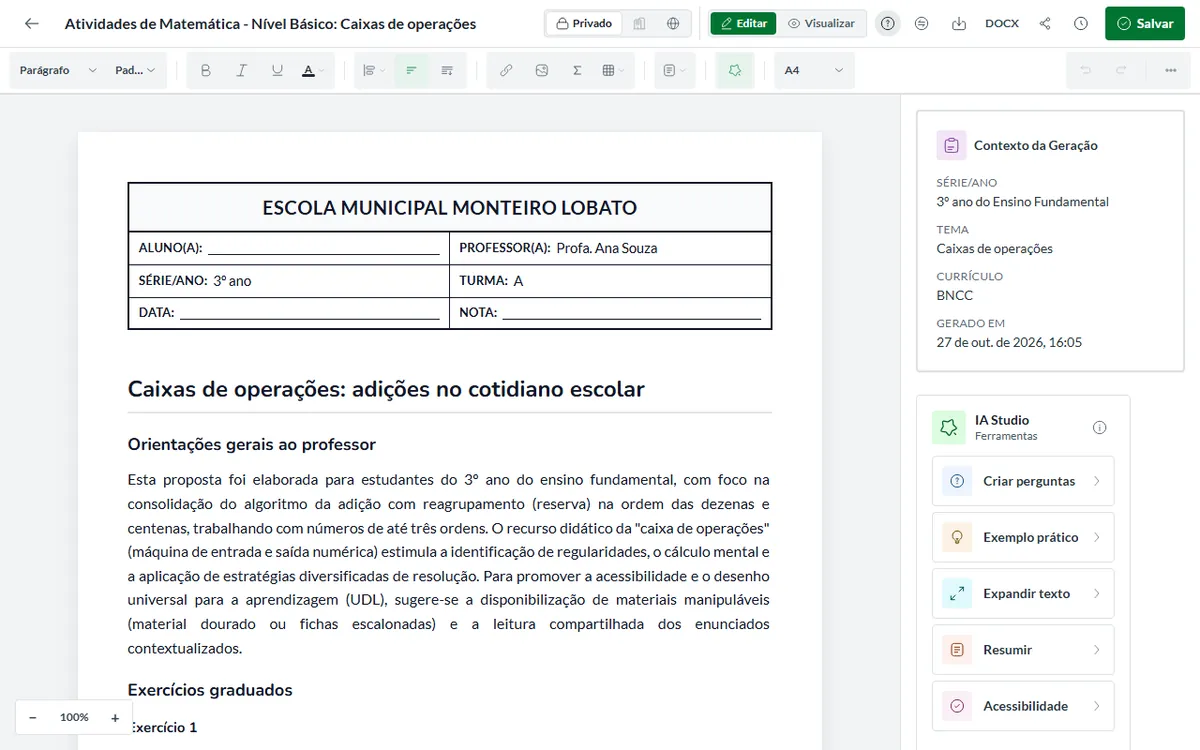Click the download icon in header
The height and width of the screenshot is (750, 1200).
(x=959, y=23)
